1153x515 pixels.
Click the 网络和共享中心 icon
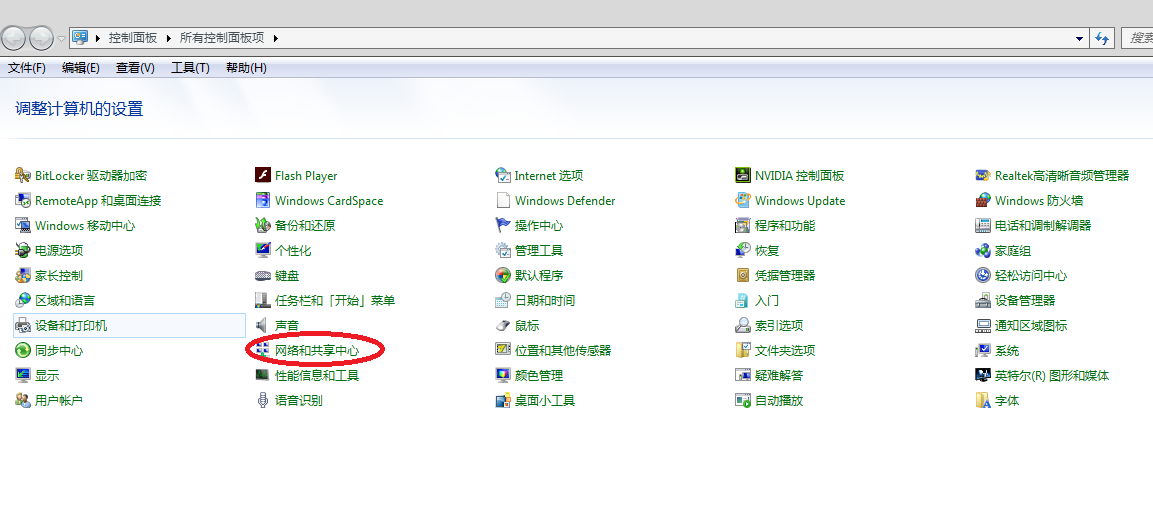(x=263, y=350)
